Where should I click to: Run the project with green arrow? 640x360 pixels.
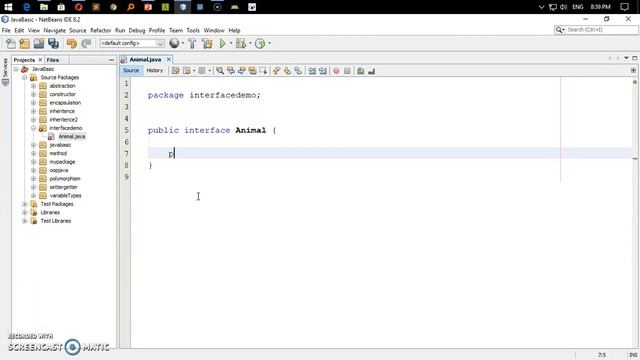point(222,43)
